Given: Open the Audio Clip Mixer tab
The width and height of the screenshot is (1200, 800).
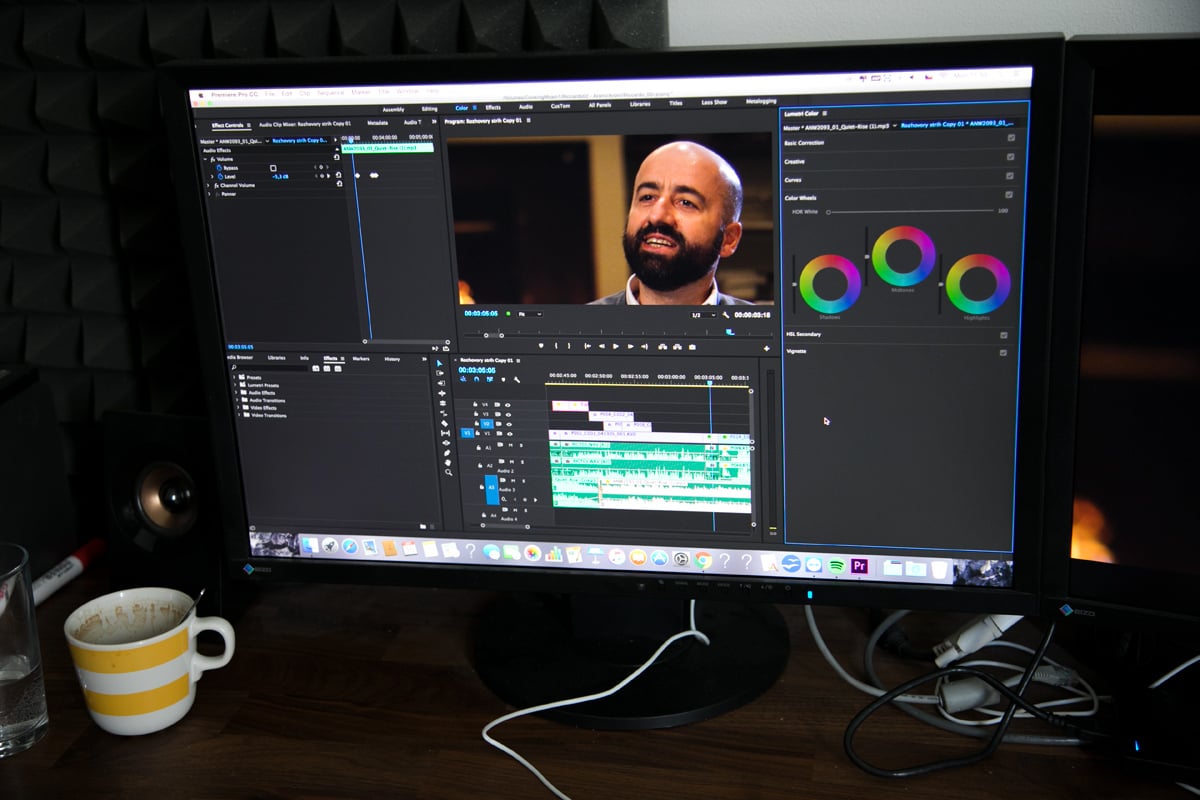Looking at the screenshot, I should [x=305, y=124].
